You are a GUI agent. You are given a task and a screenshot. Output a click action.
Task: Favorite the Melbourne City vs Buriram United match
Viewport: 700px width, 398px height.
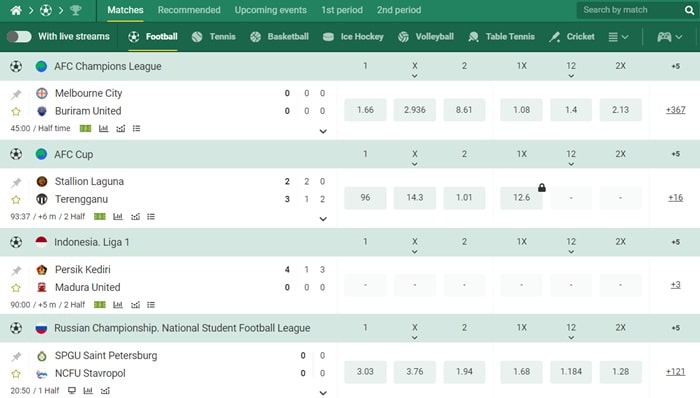tap(16, 112)
